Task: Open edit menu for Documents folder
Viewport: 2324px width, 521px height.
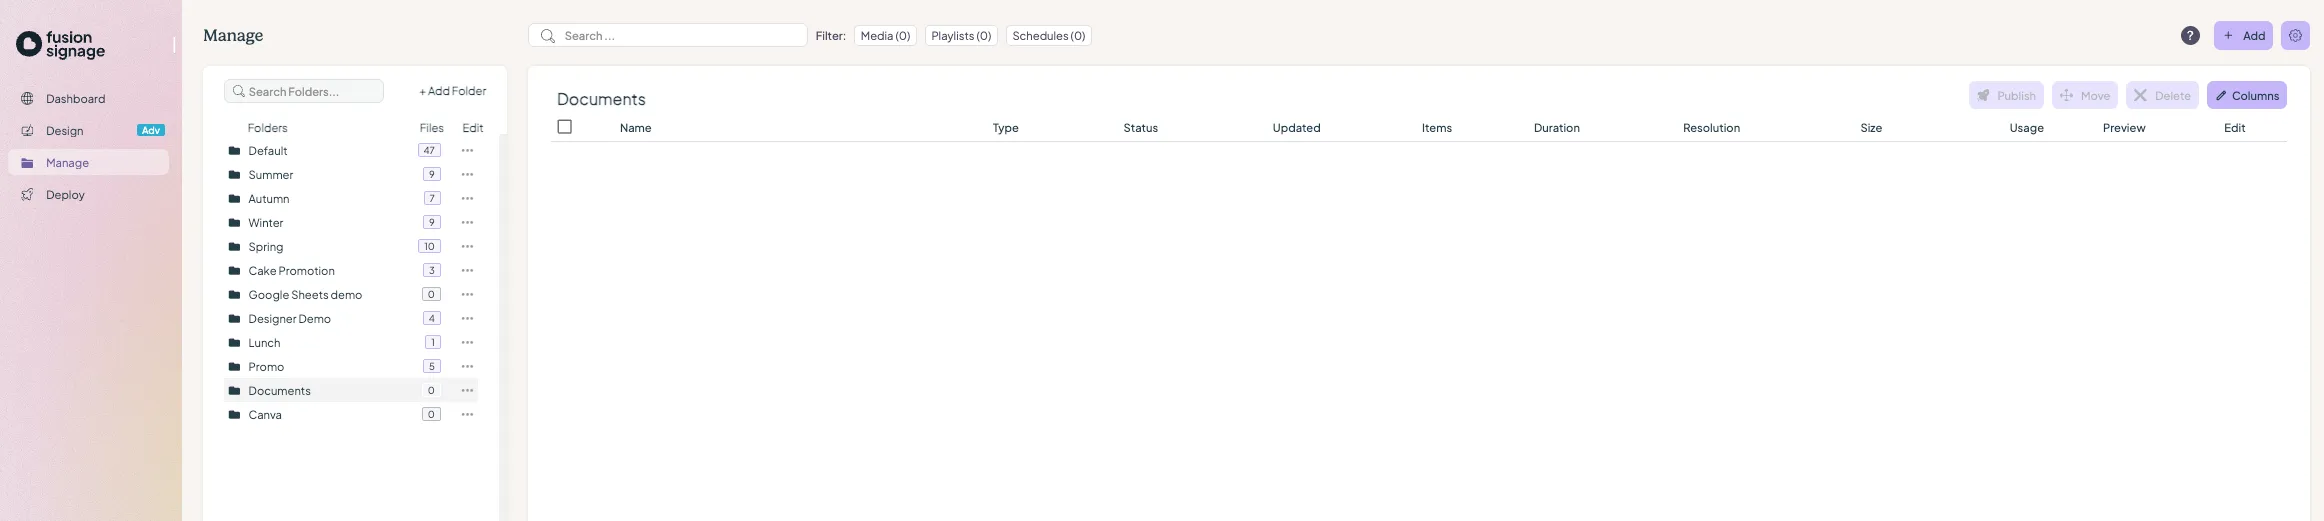Action: tap(467, 391)
